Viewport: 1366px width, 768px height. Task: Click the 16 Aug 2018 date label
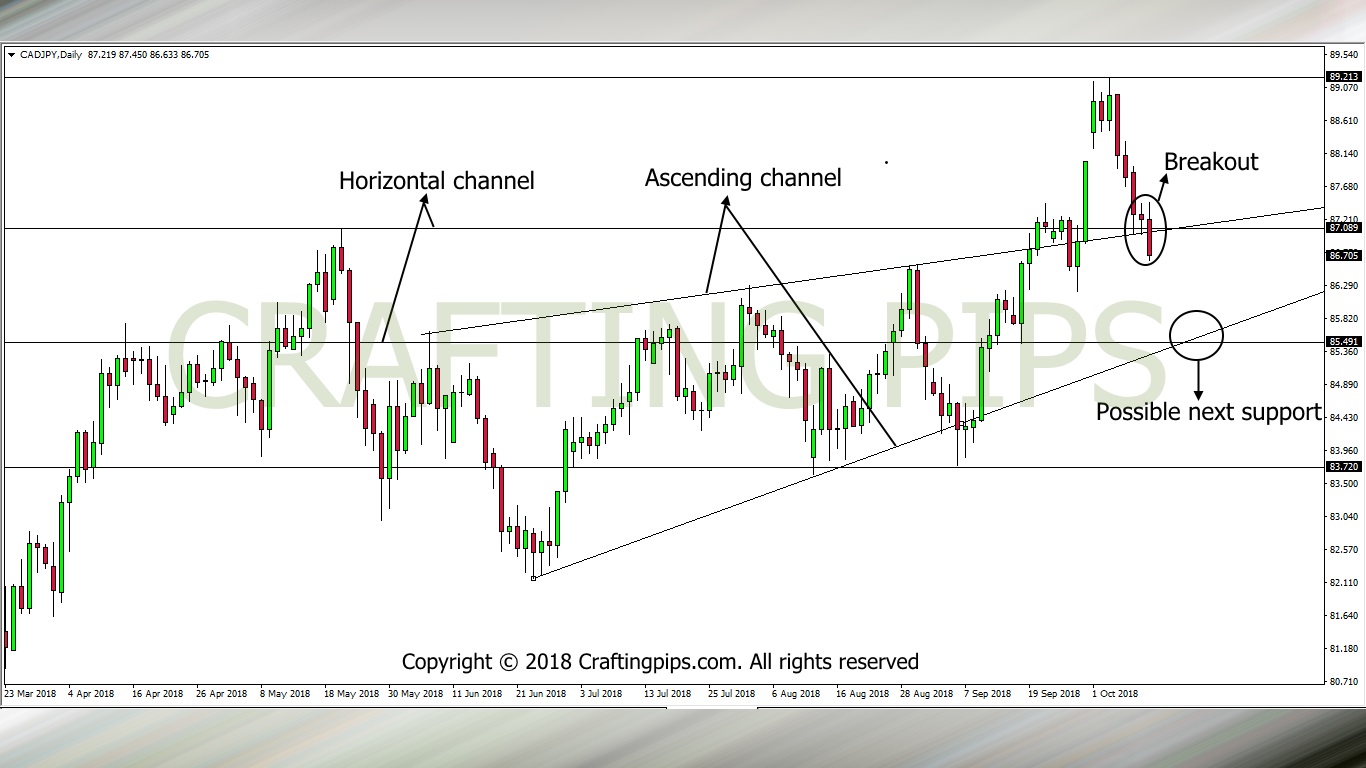(x=863, y=693)
